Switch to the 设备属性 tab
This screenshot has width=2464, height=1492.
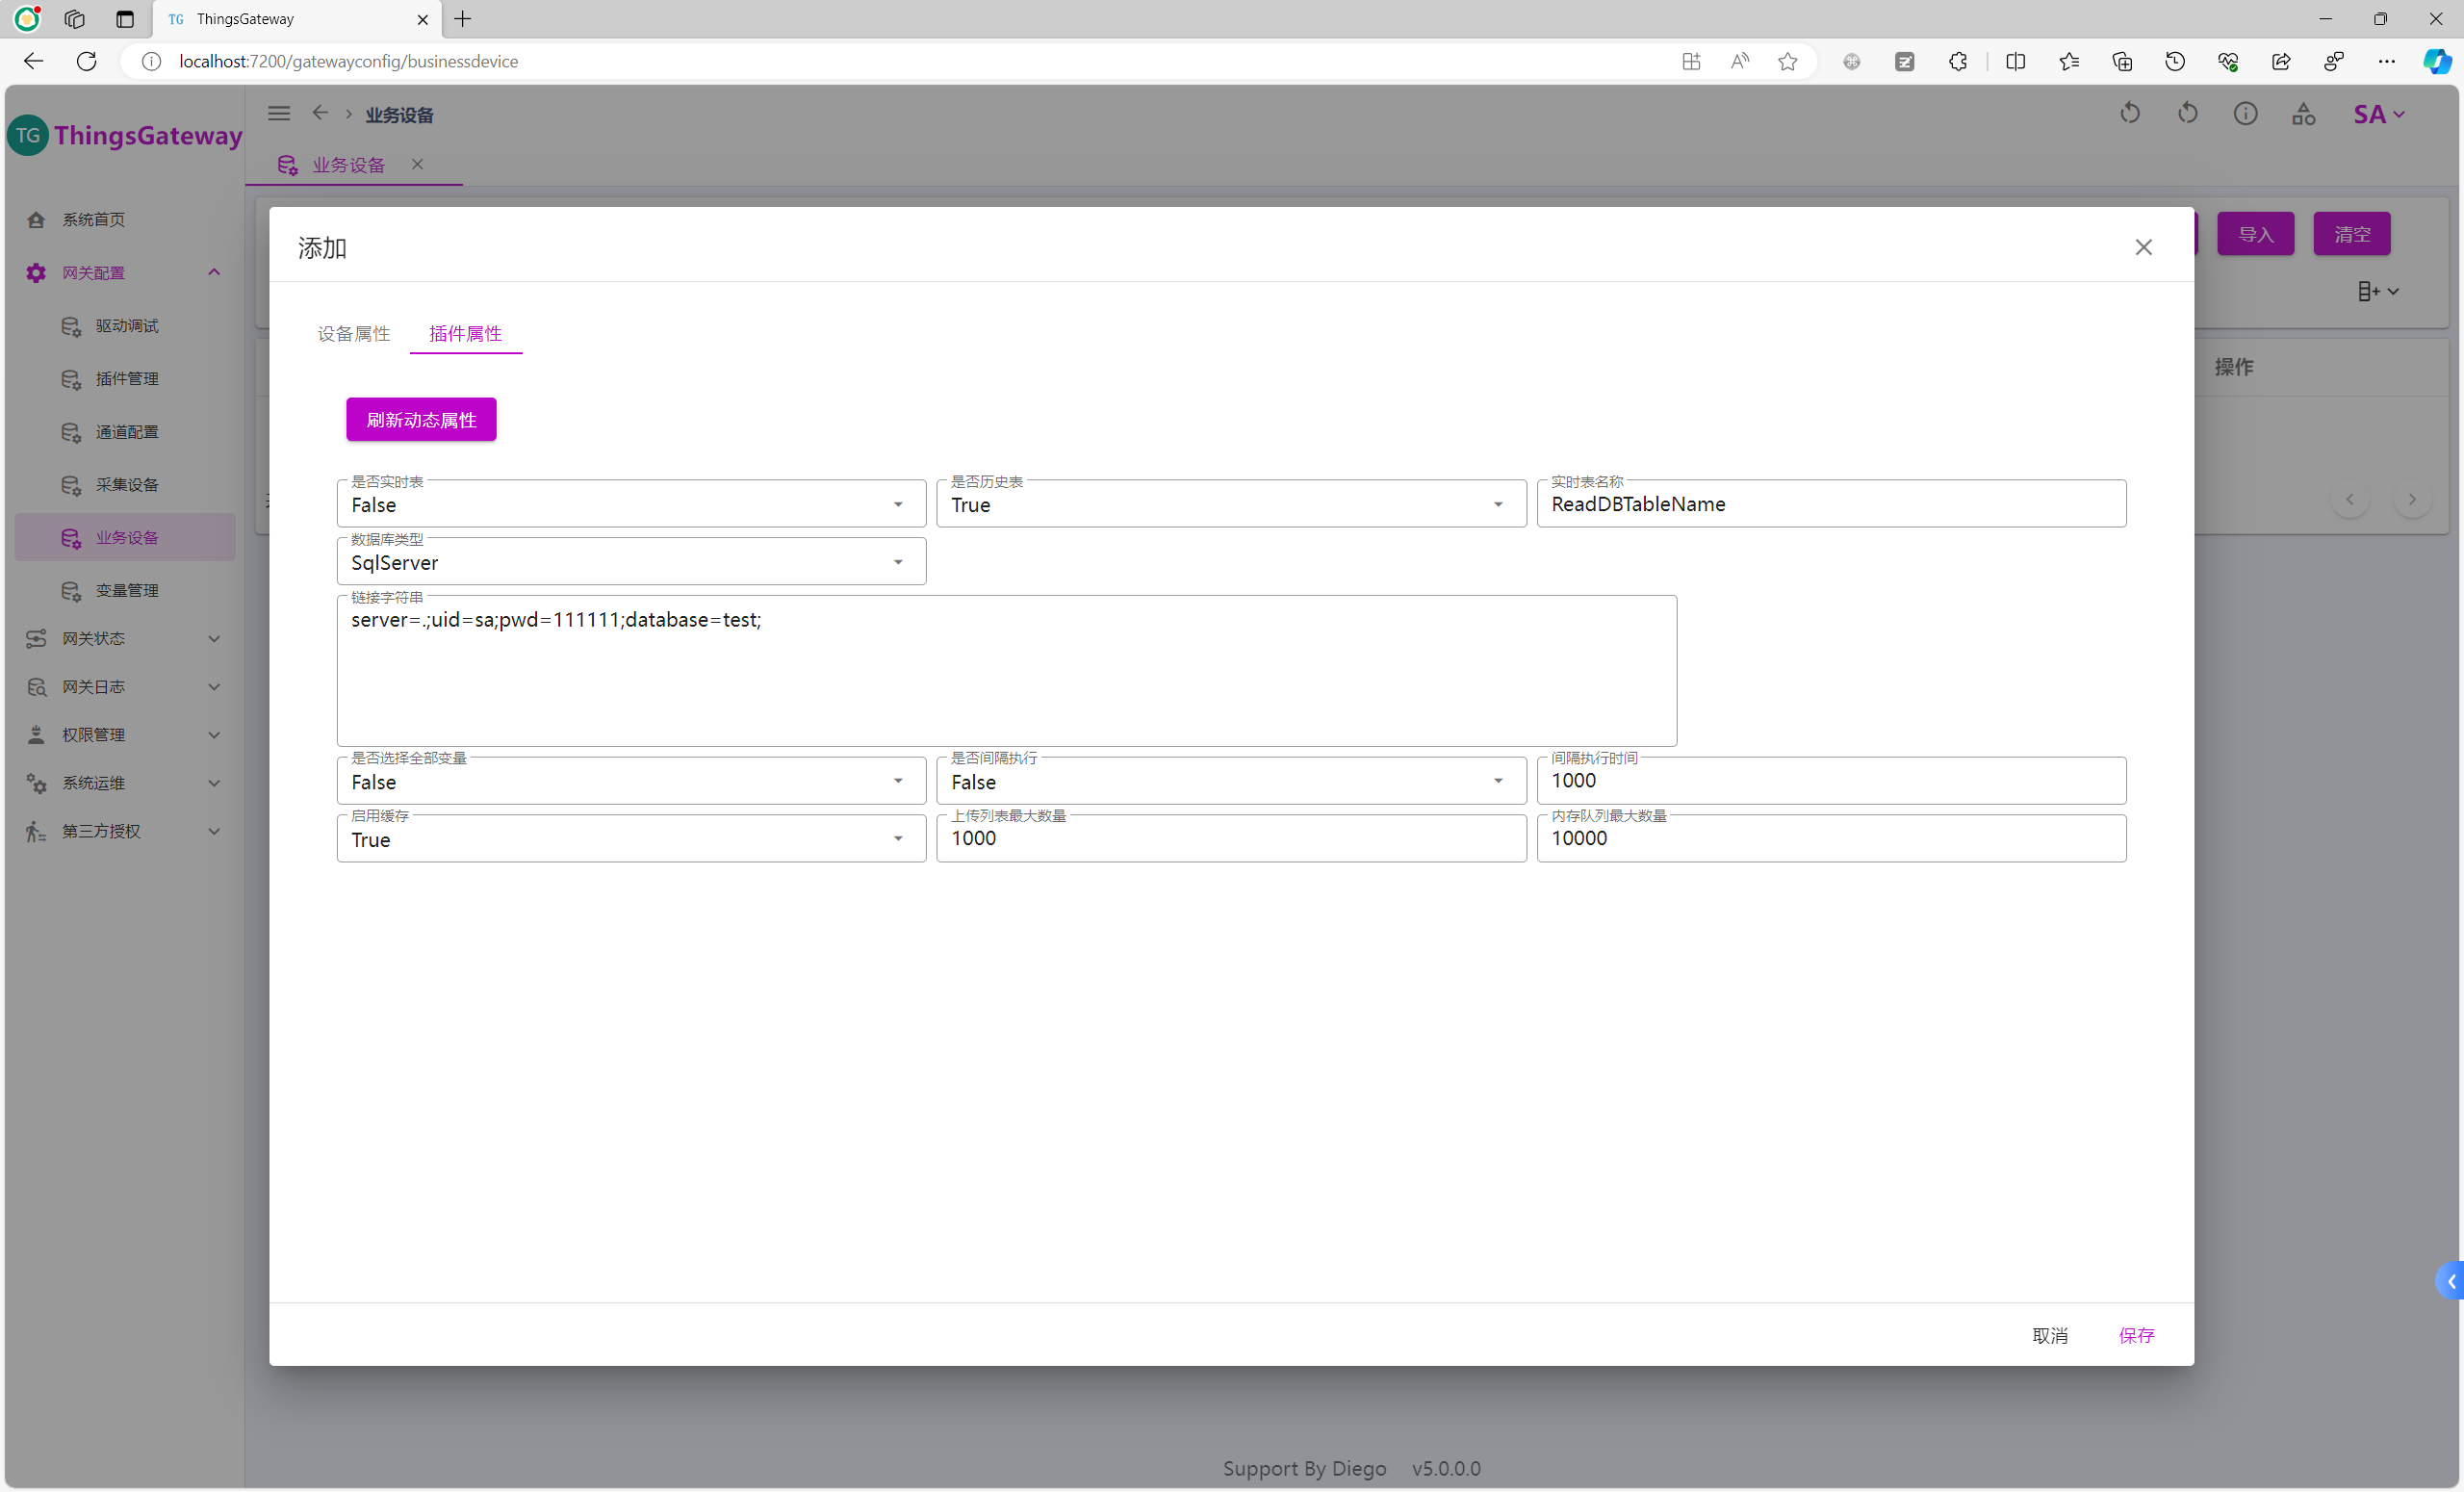tap(353, 334)
